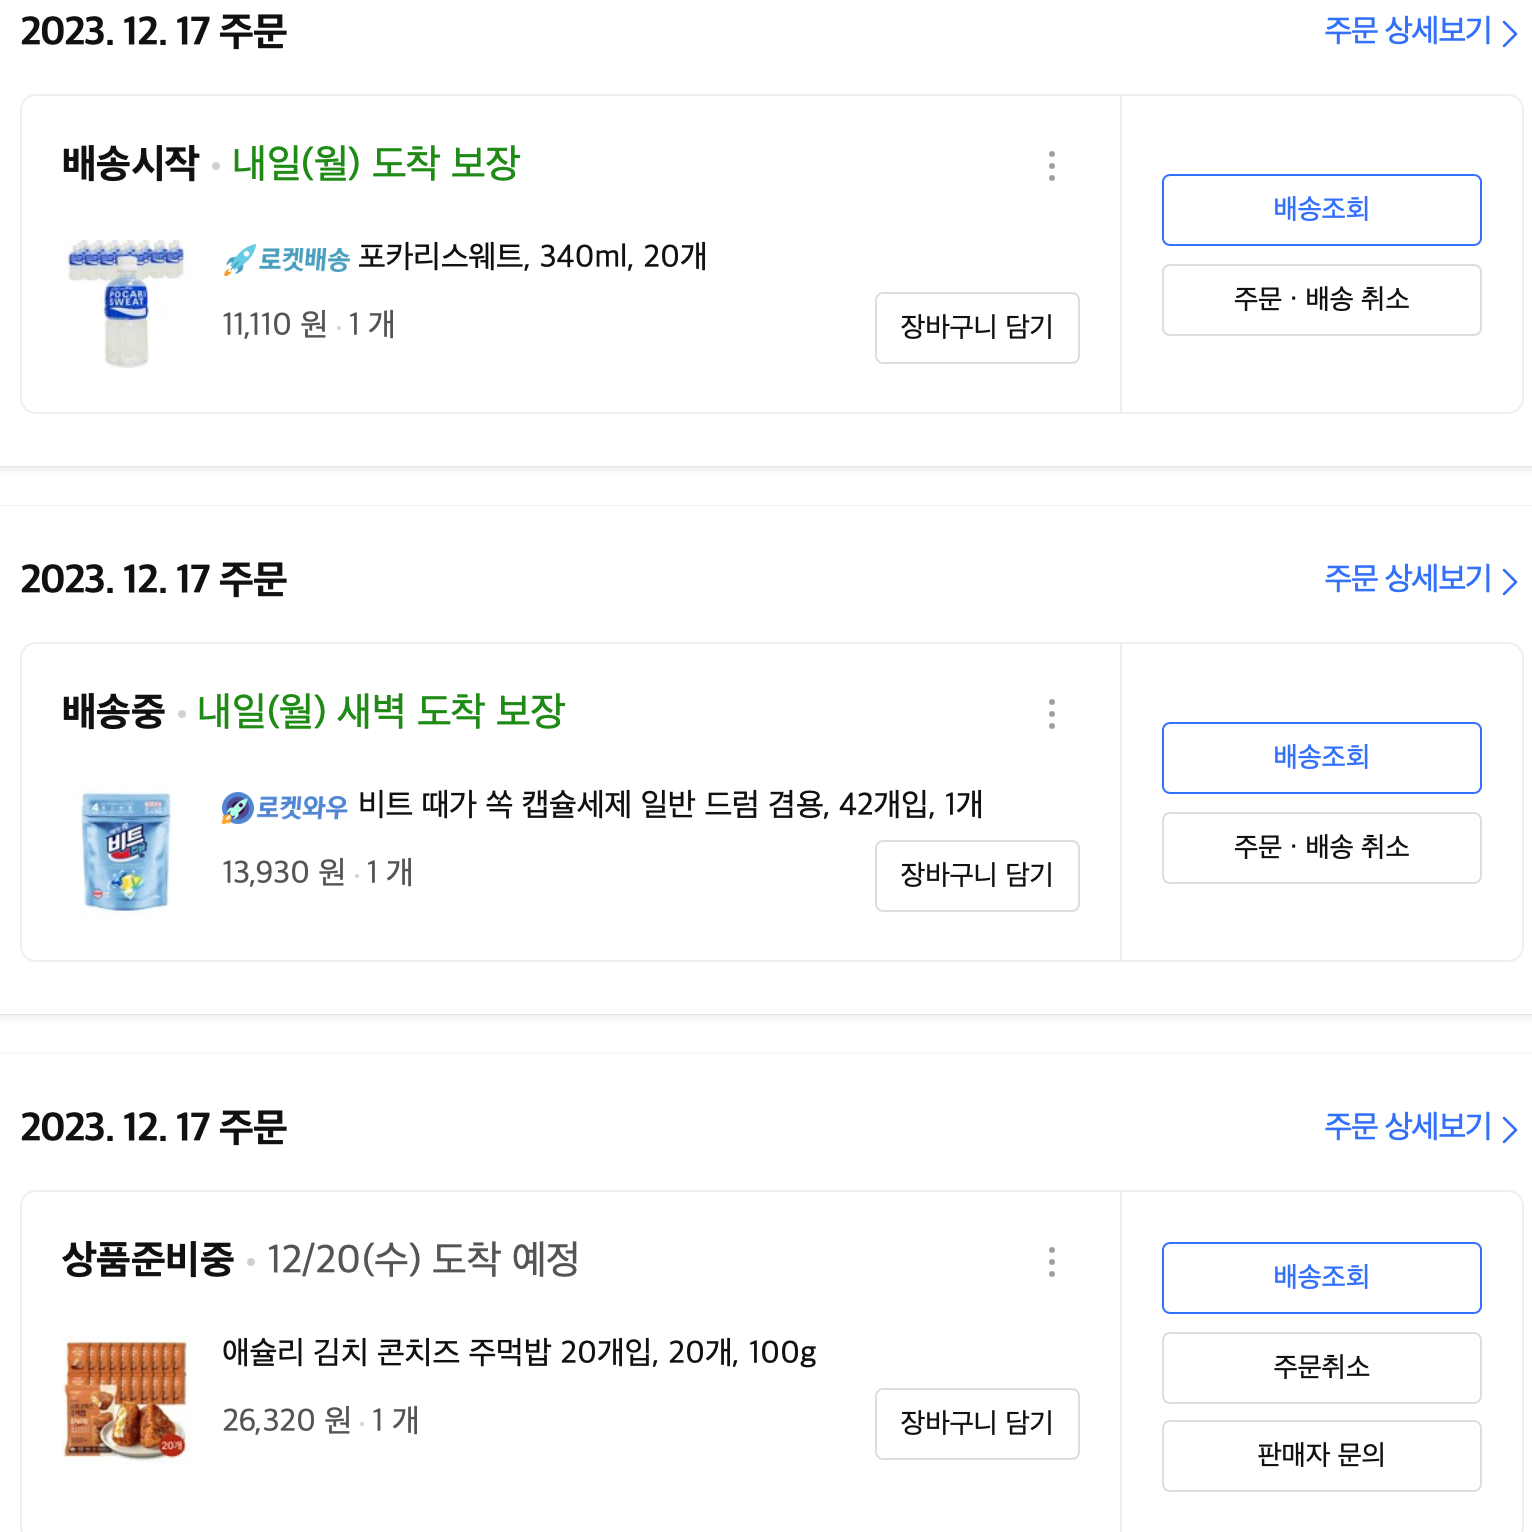Click 배송조회 for the Pocari Sweat order
The height and width of the screenshot is (1532, 1532).
coord(1321,210)
